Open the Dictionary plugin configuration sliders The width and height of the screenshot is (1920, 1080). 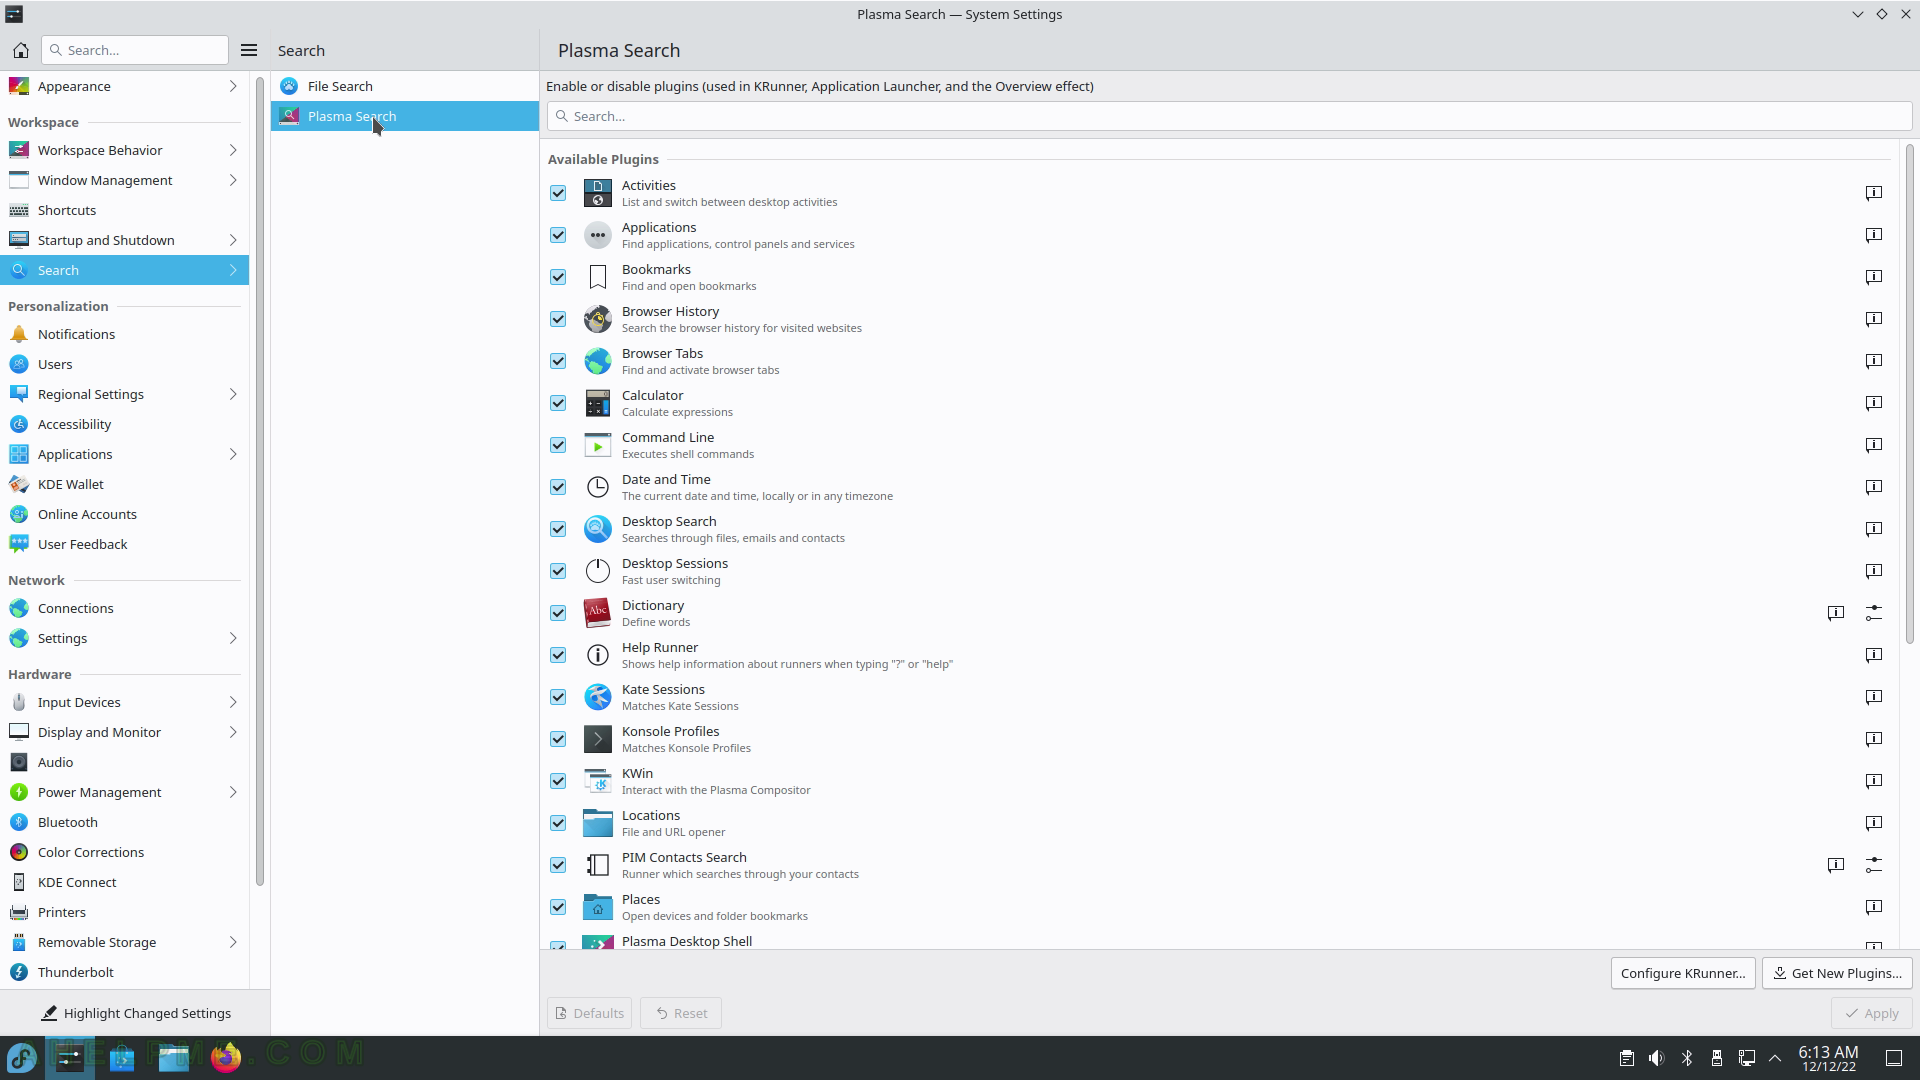(x=1874, y=613)
